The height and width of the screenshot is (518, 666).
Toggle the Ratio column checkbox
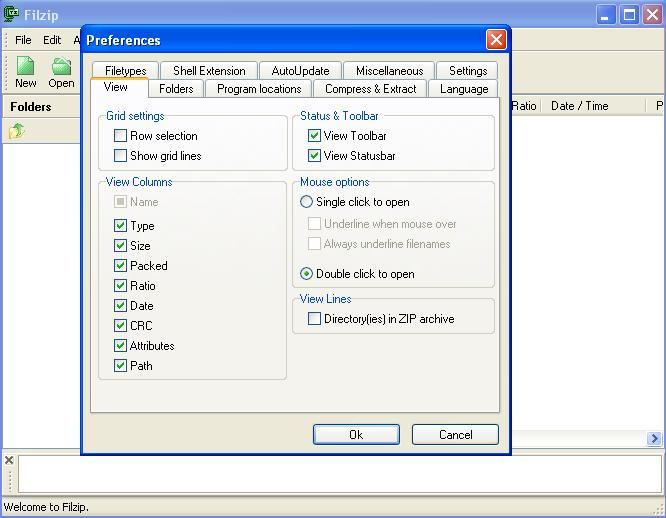[120, 285]
